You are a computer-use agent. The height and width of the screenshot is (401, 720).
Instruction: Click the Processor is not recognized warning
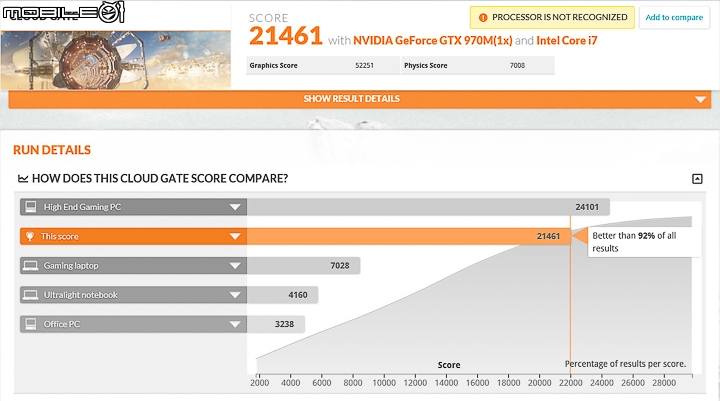pos(552,17)
